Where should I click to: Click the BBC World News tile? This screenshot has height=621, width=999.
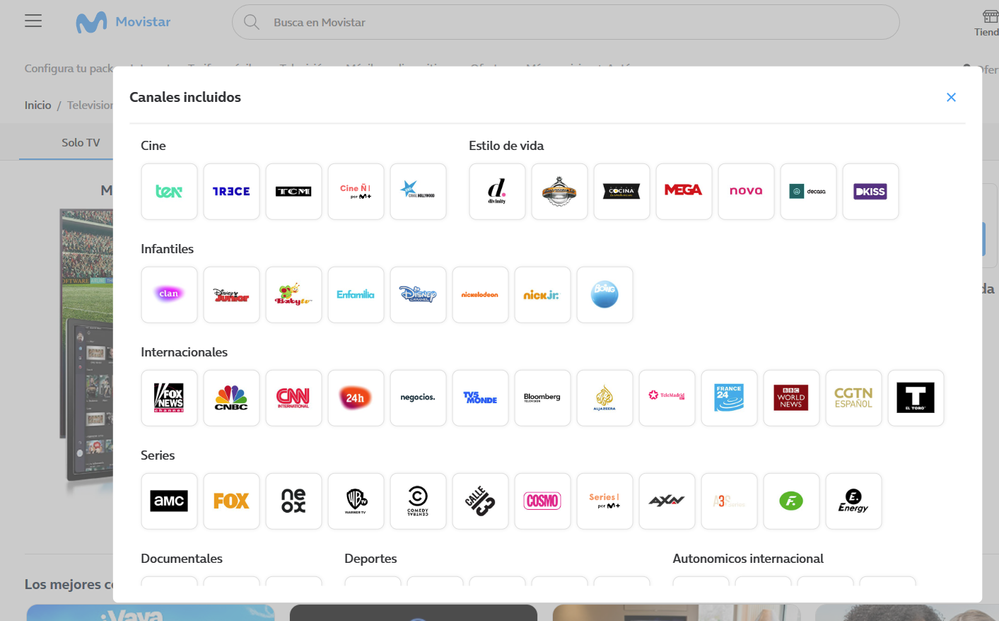tap(790, 398)
